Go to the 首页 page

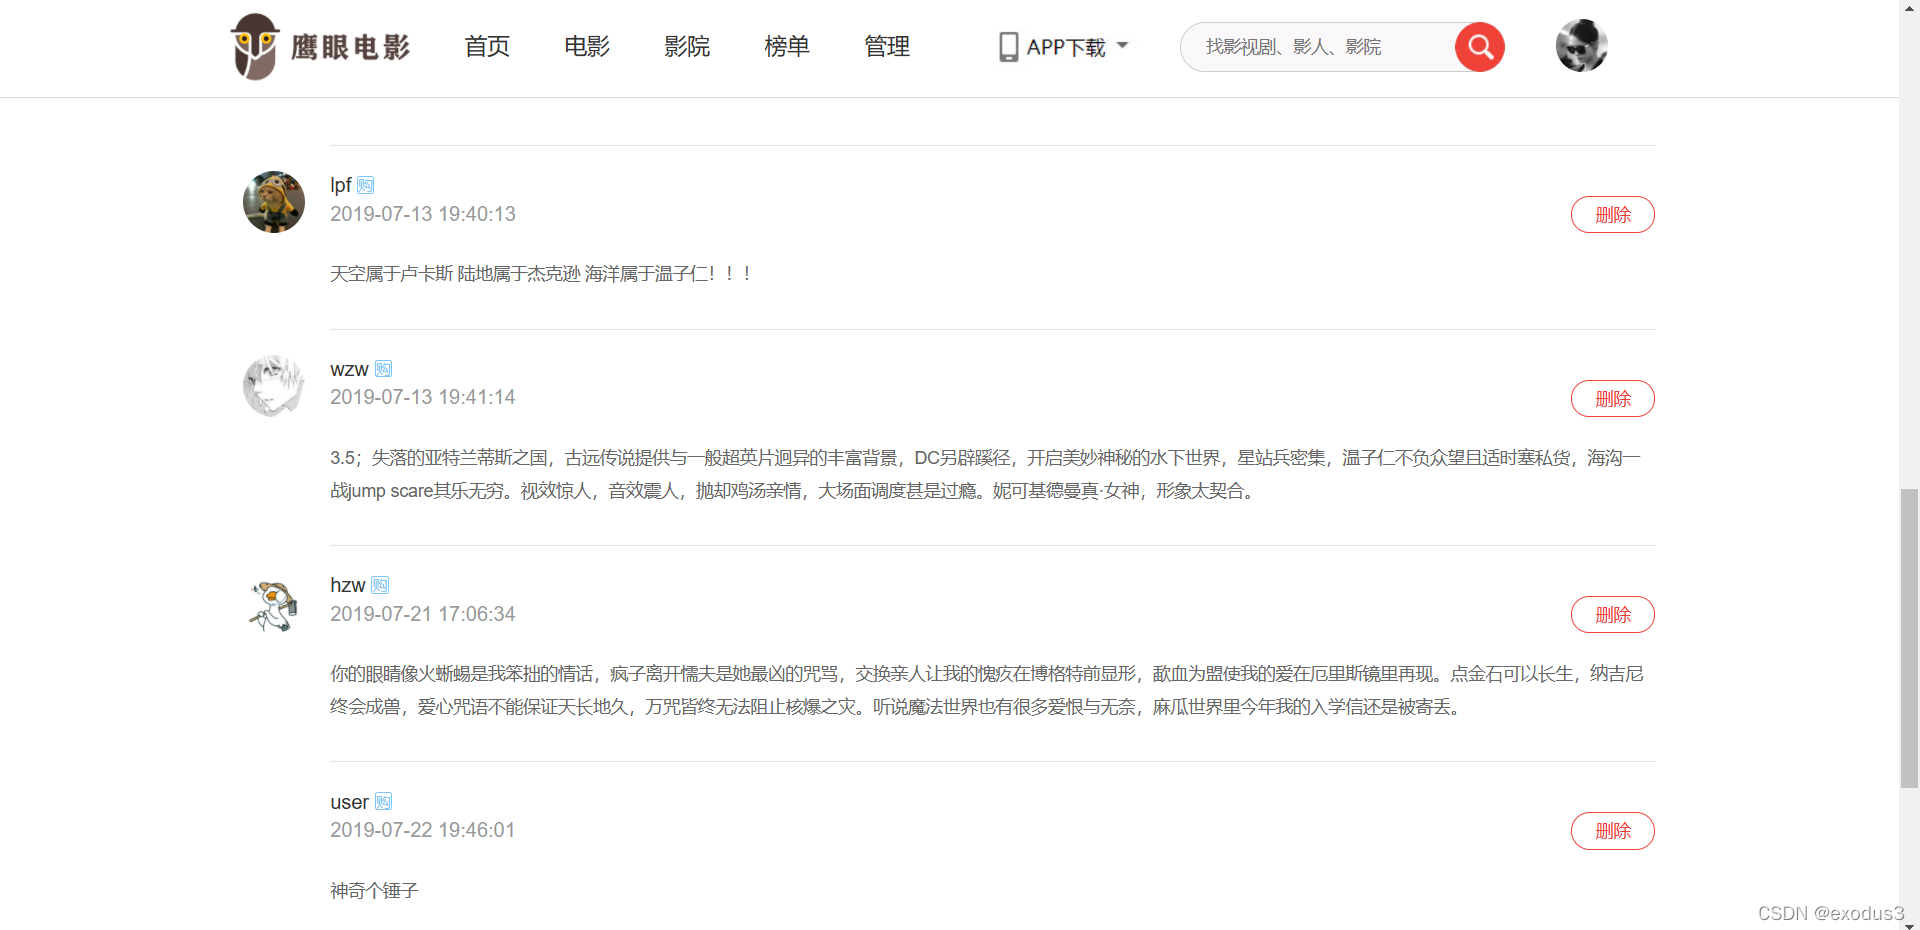[x=487, y=46]
